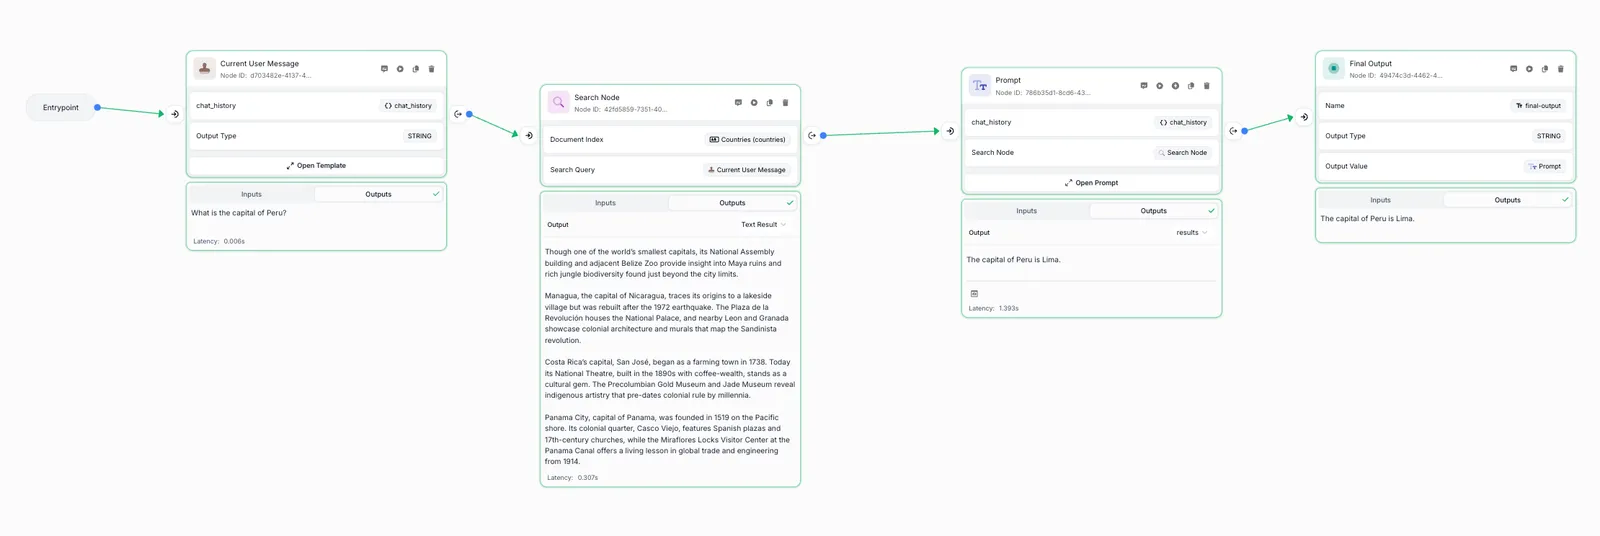Screen dimensions: 1600x536
Task: Click the green target icon of Final Output node
Action: 1333,68
